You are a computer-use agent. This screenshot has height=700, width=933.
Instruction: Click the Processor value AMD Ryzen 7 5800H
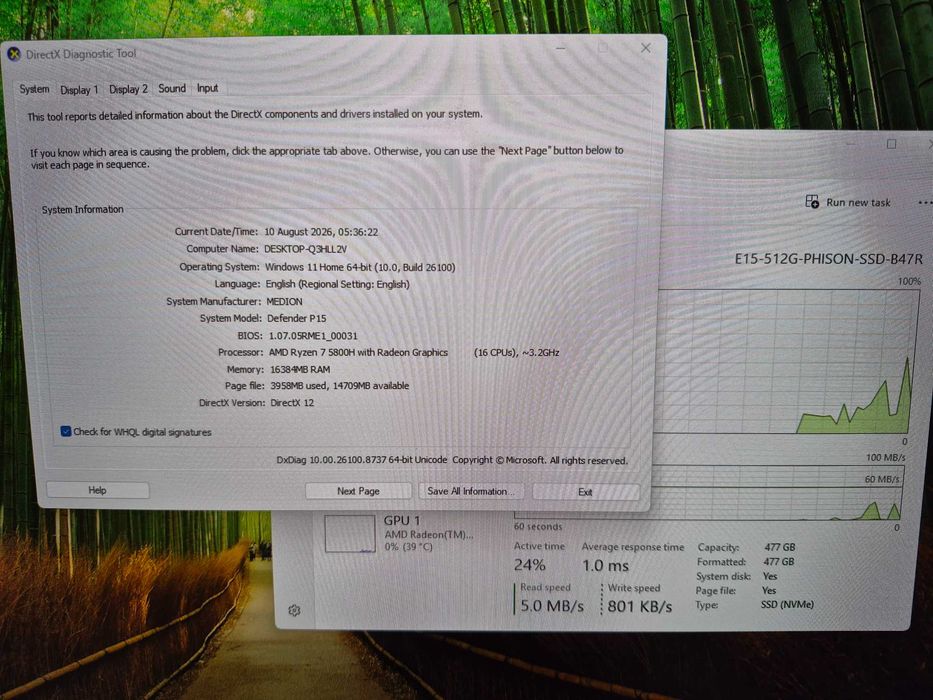(x=358, y=352)
